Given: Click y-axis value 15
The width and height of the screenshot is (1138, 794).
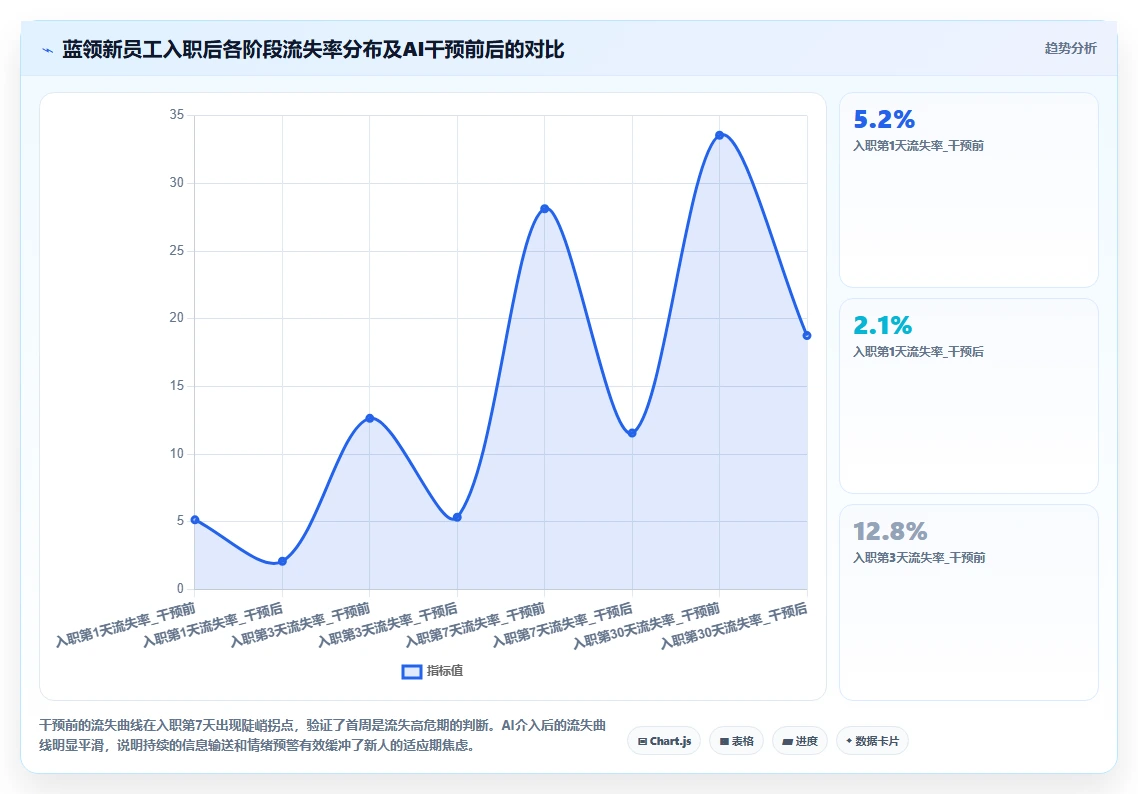Looking at the screenshot, I should [x=177, y=385].
